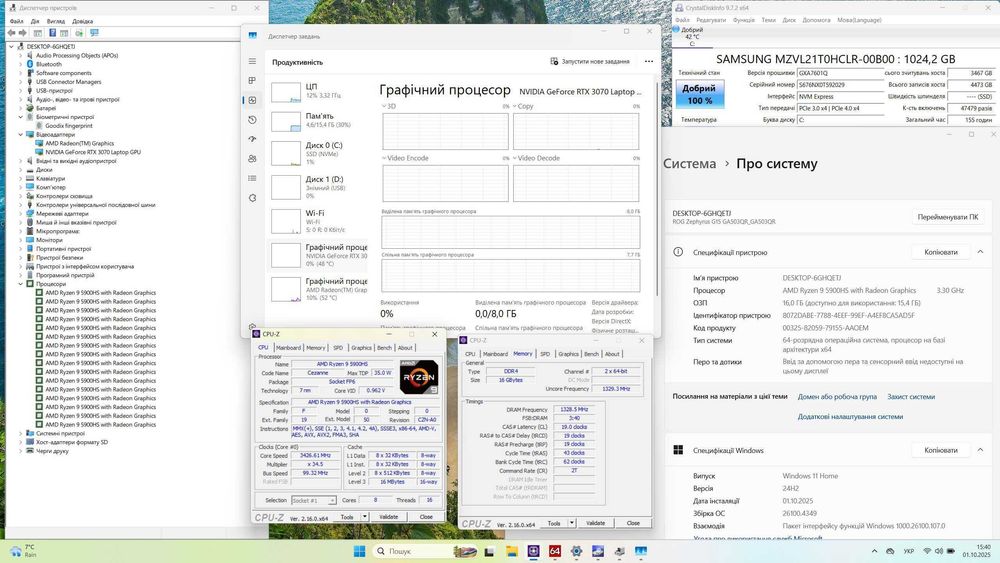Click the Windows Start button on taskbar
The image size is (1000, 563).
[360, 551]
